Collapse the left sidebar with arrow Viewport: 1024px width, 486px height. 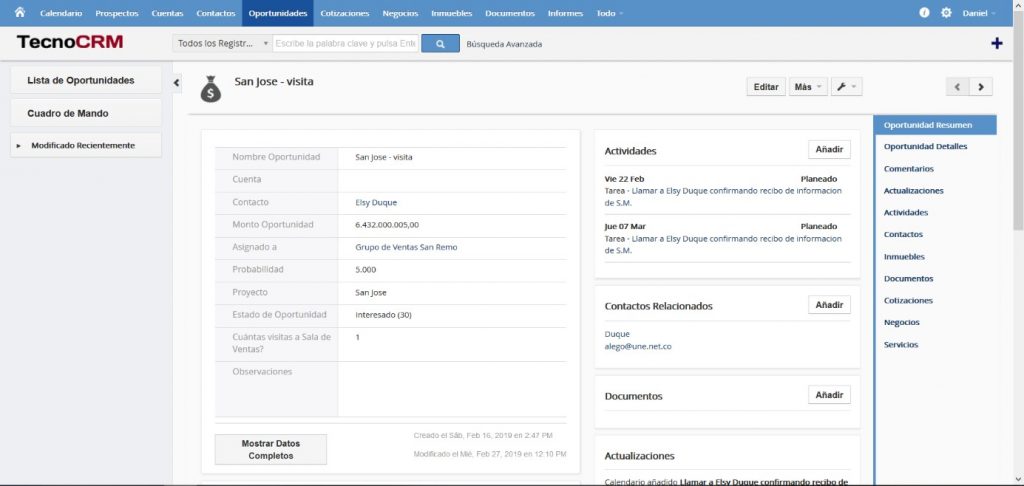[177, 83]
